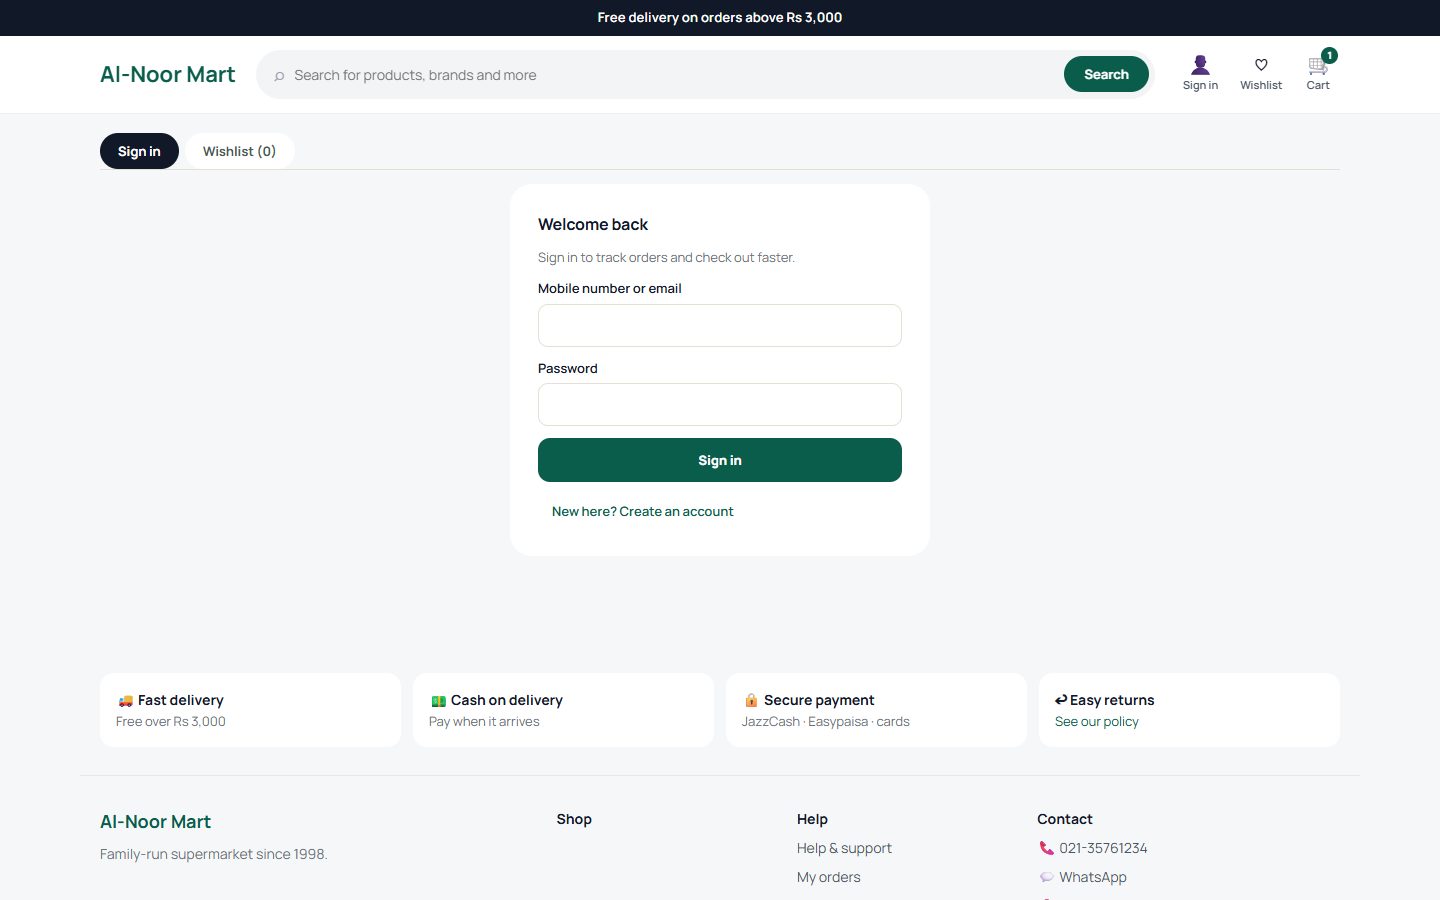Screen dimensions: 1440x900
Task: Click the Help footer heading
Action: tap(812, 819)
